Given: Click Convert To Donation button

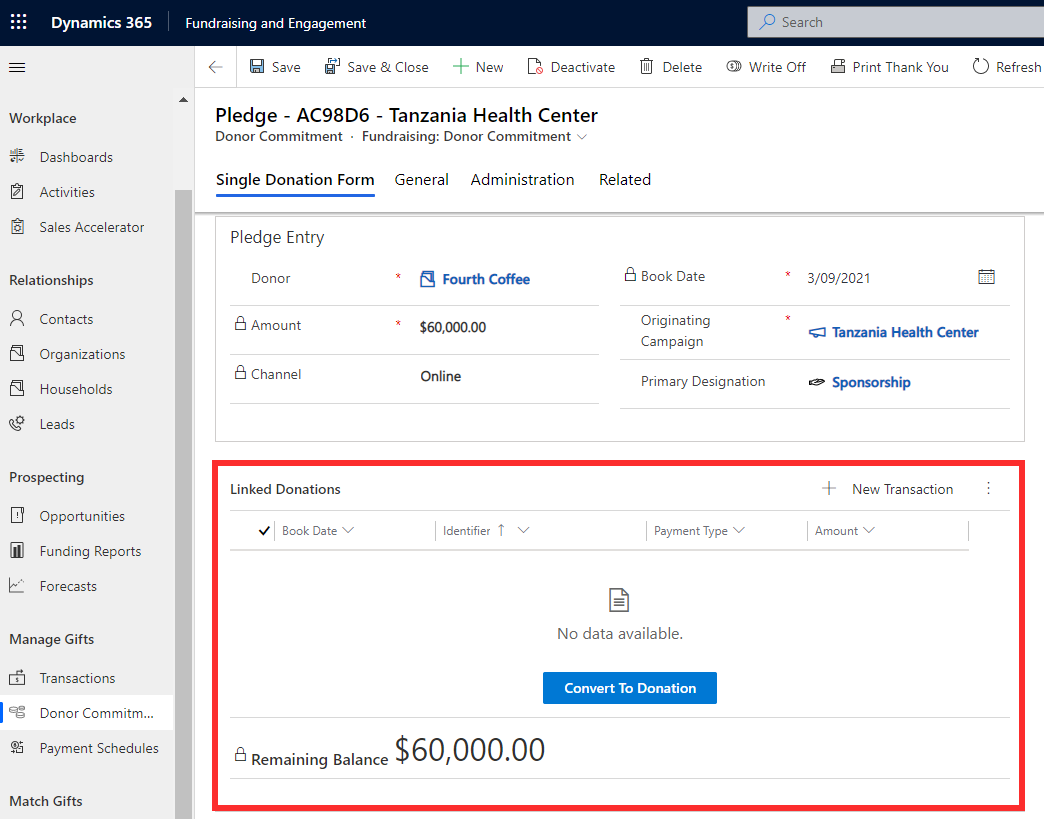Looking at the screenshot, I should pyautogui.click(x=630, y=688).
